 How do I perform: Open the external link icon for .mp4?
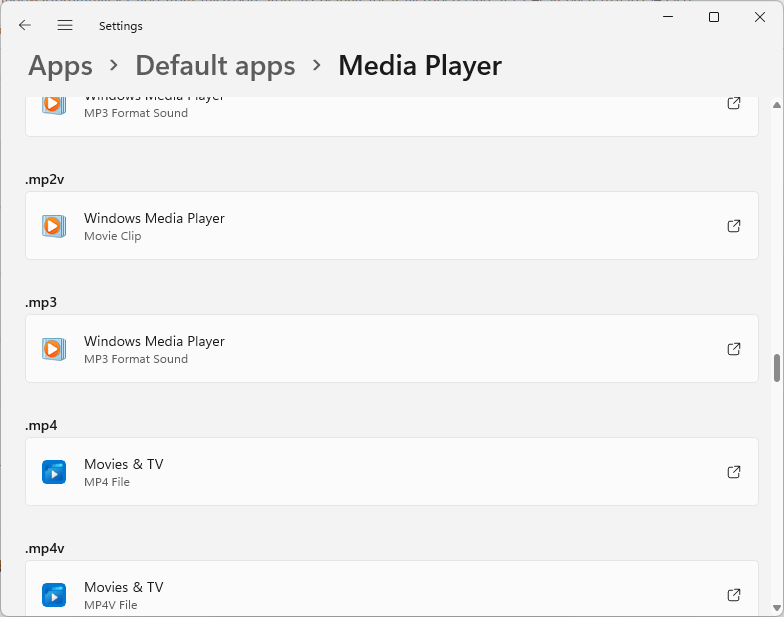click(x=734, y=472)
